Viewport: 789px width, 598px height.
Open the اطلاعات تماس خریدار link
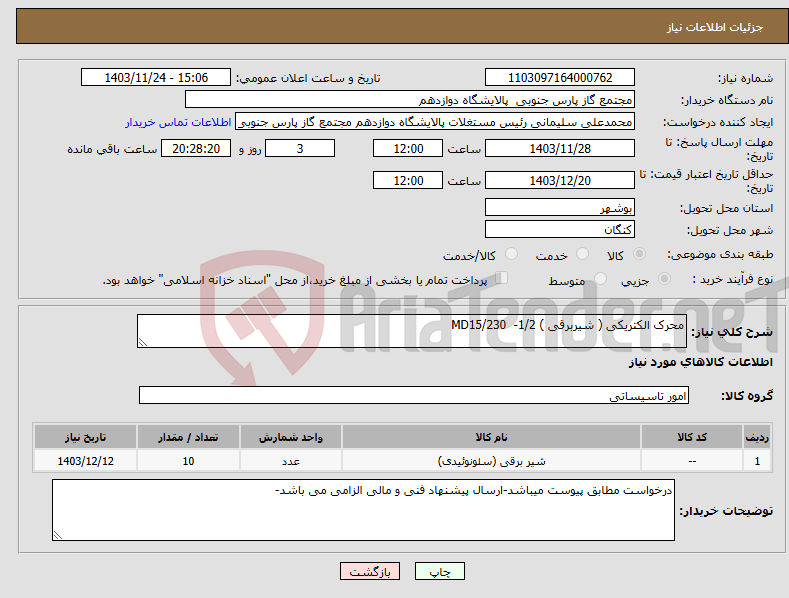[x=178, y=122]
